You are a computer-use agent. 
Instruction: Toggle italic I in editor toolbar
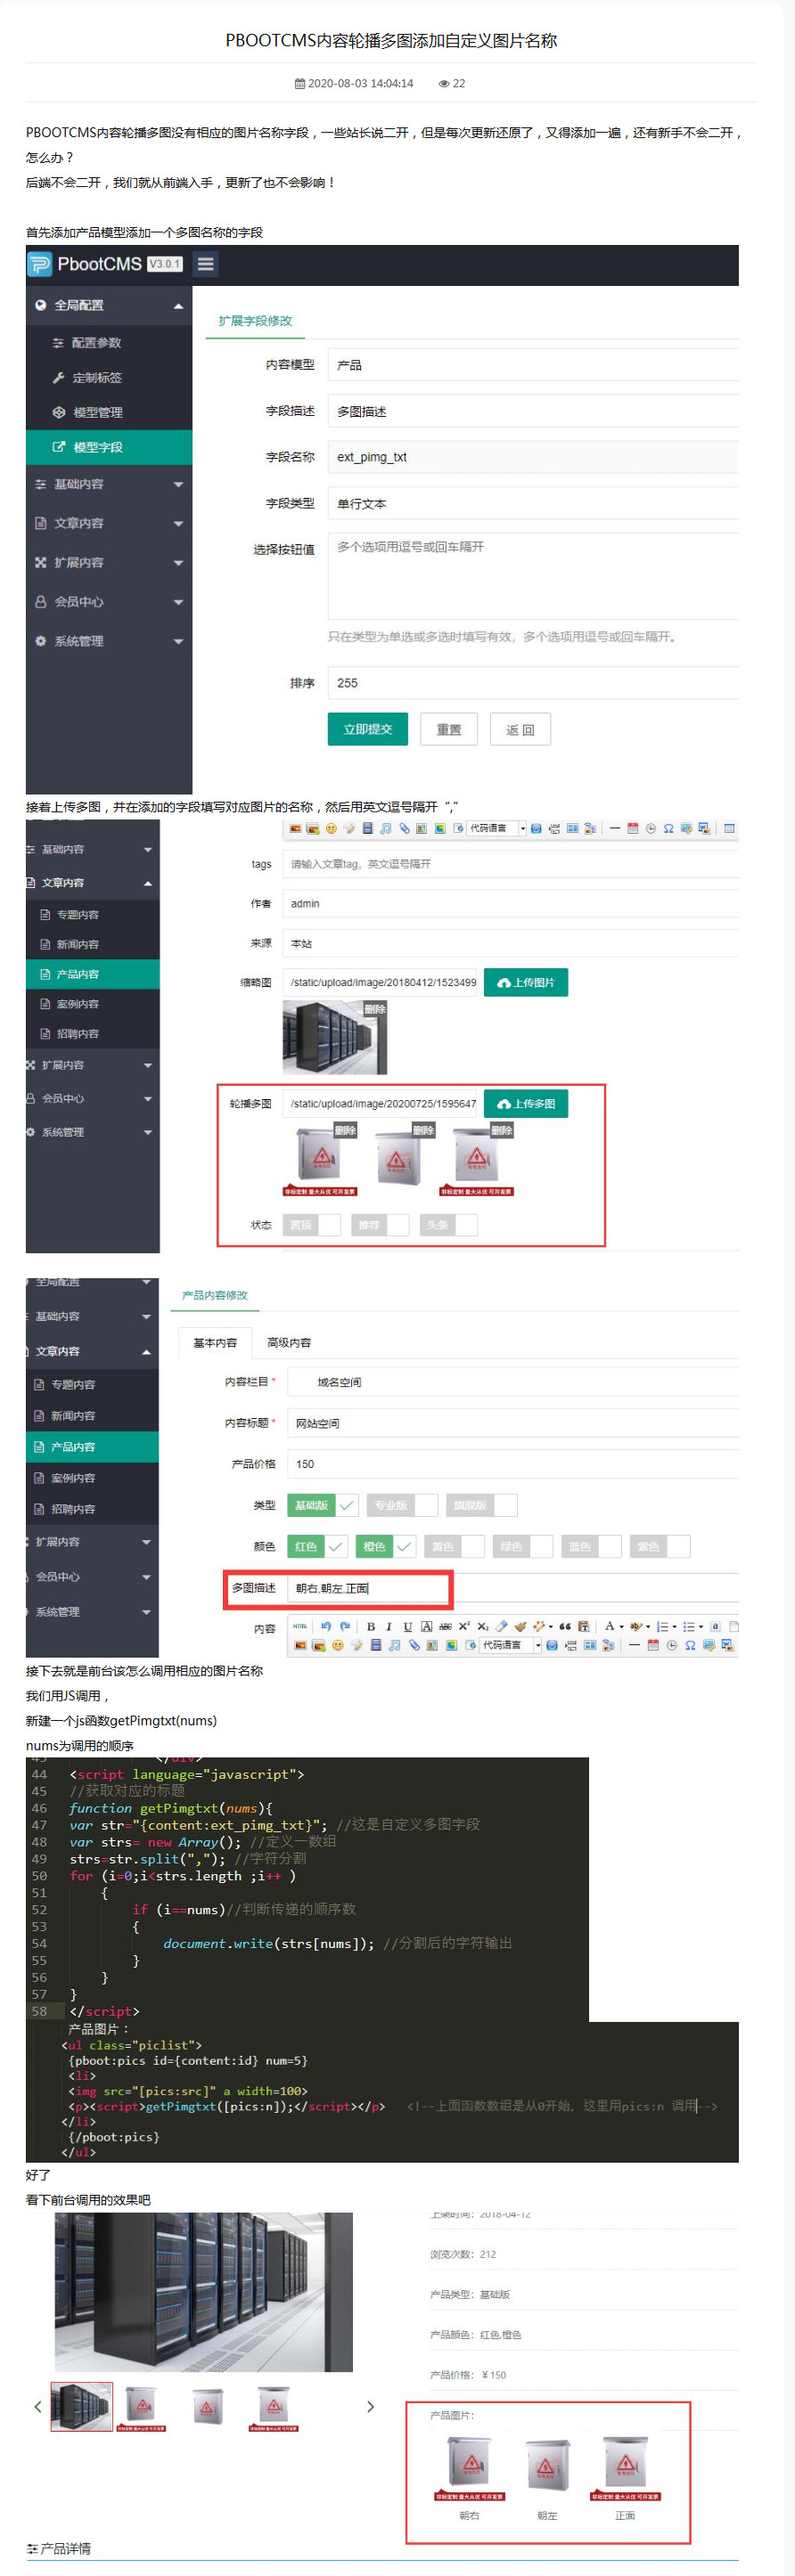tap(389, 1626)
